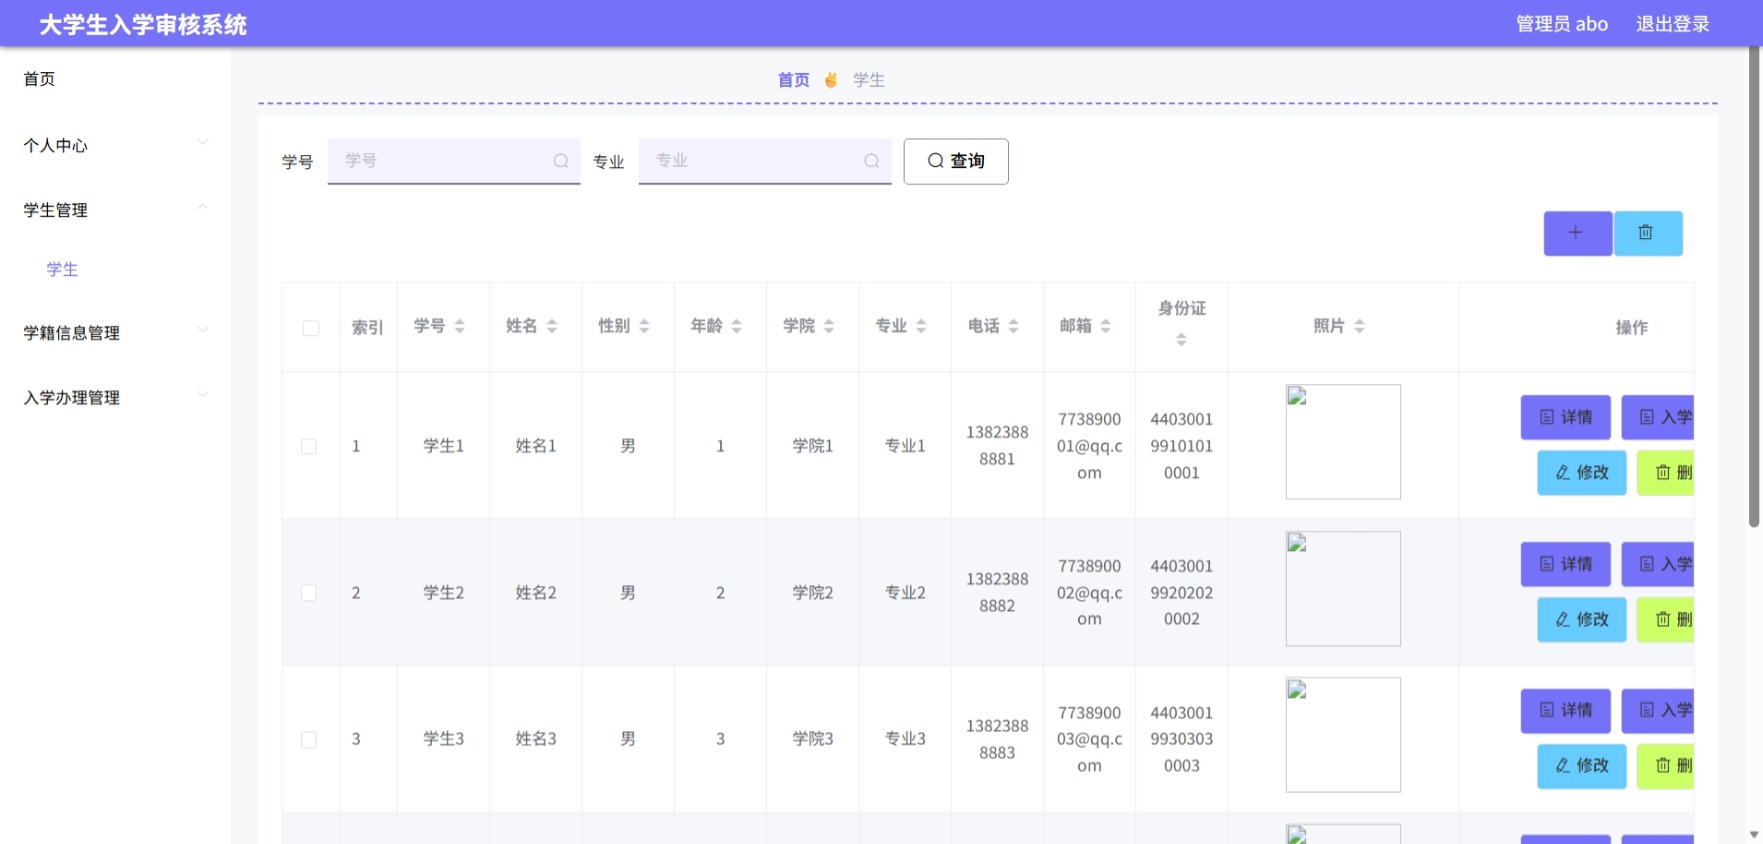The image size is (1763, 844).
Task: Click the scrollbar down arrow
Action: point(1754,835)
